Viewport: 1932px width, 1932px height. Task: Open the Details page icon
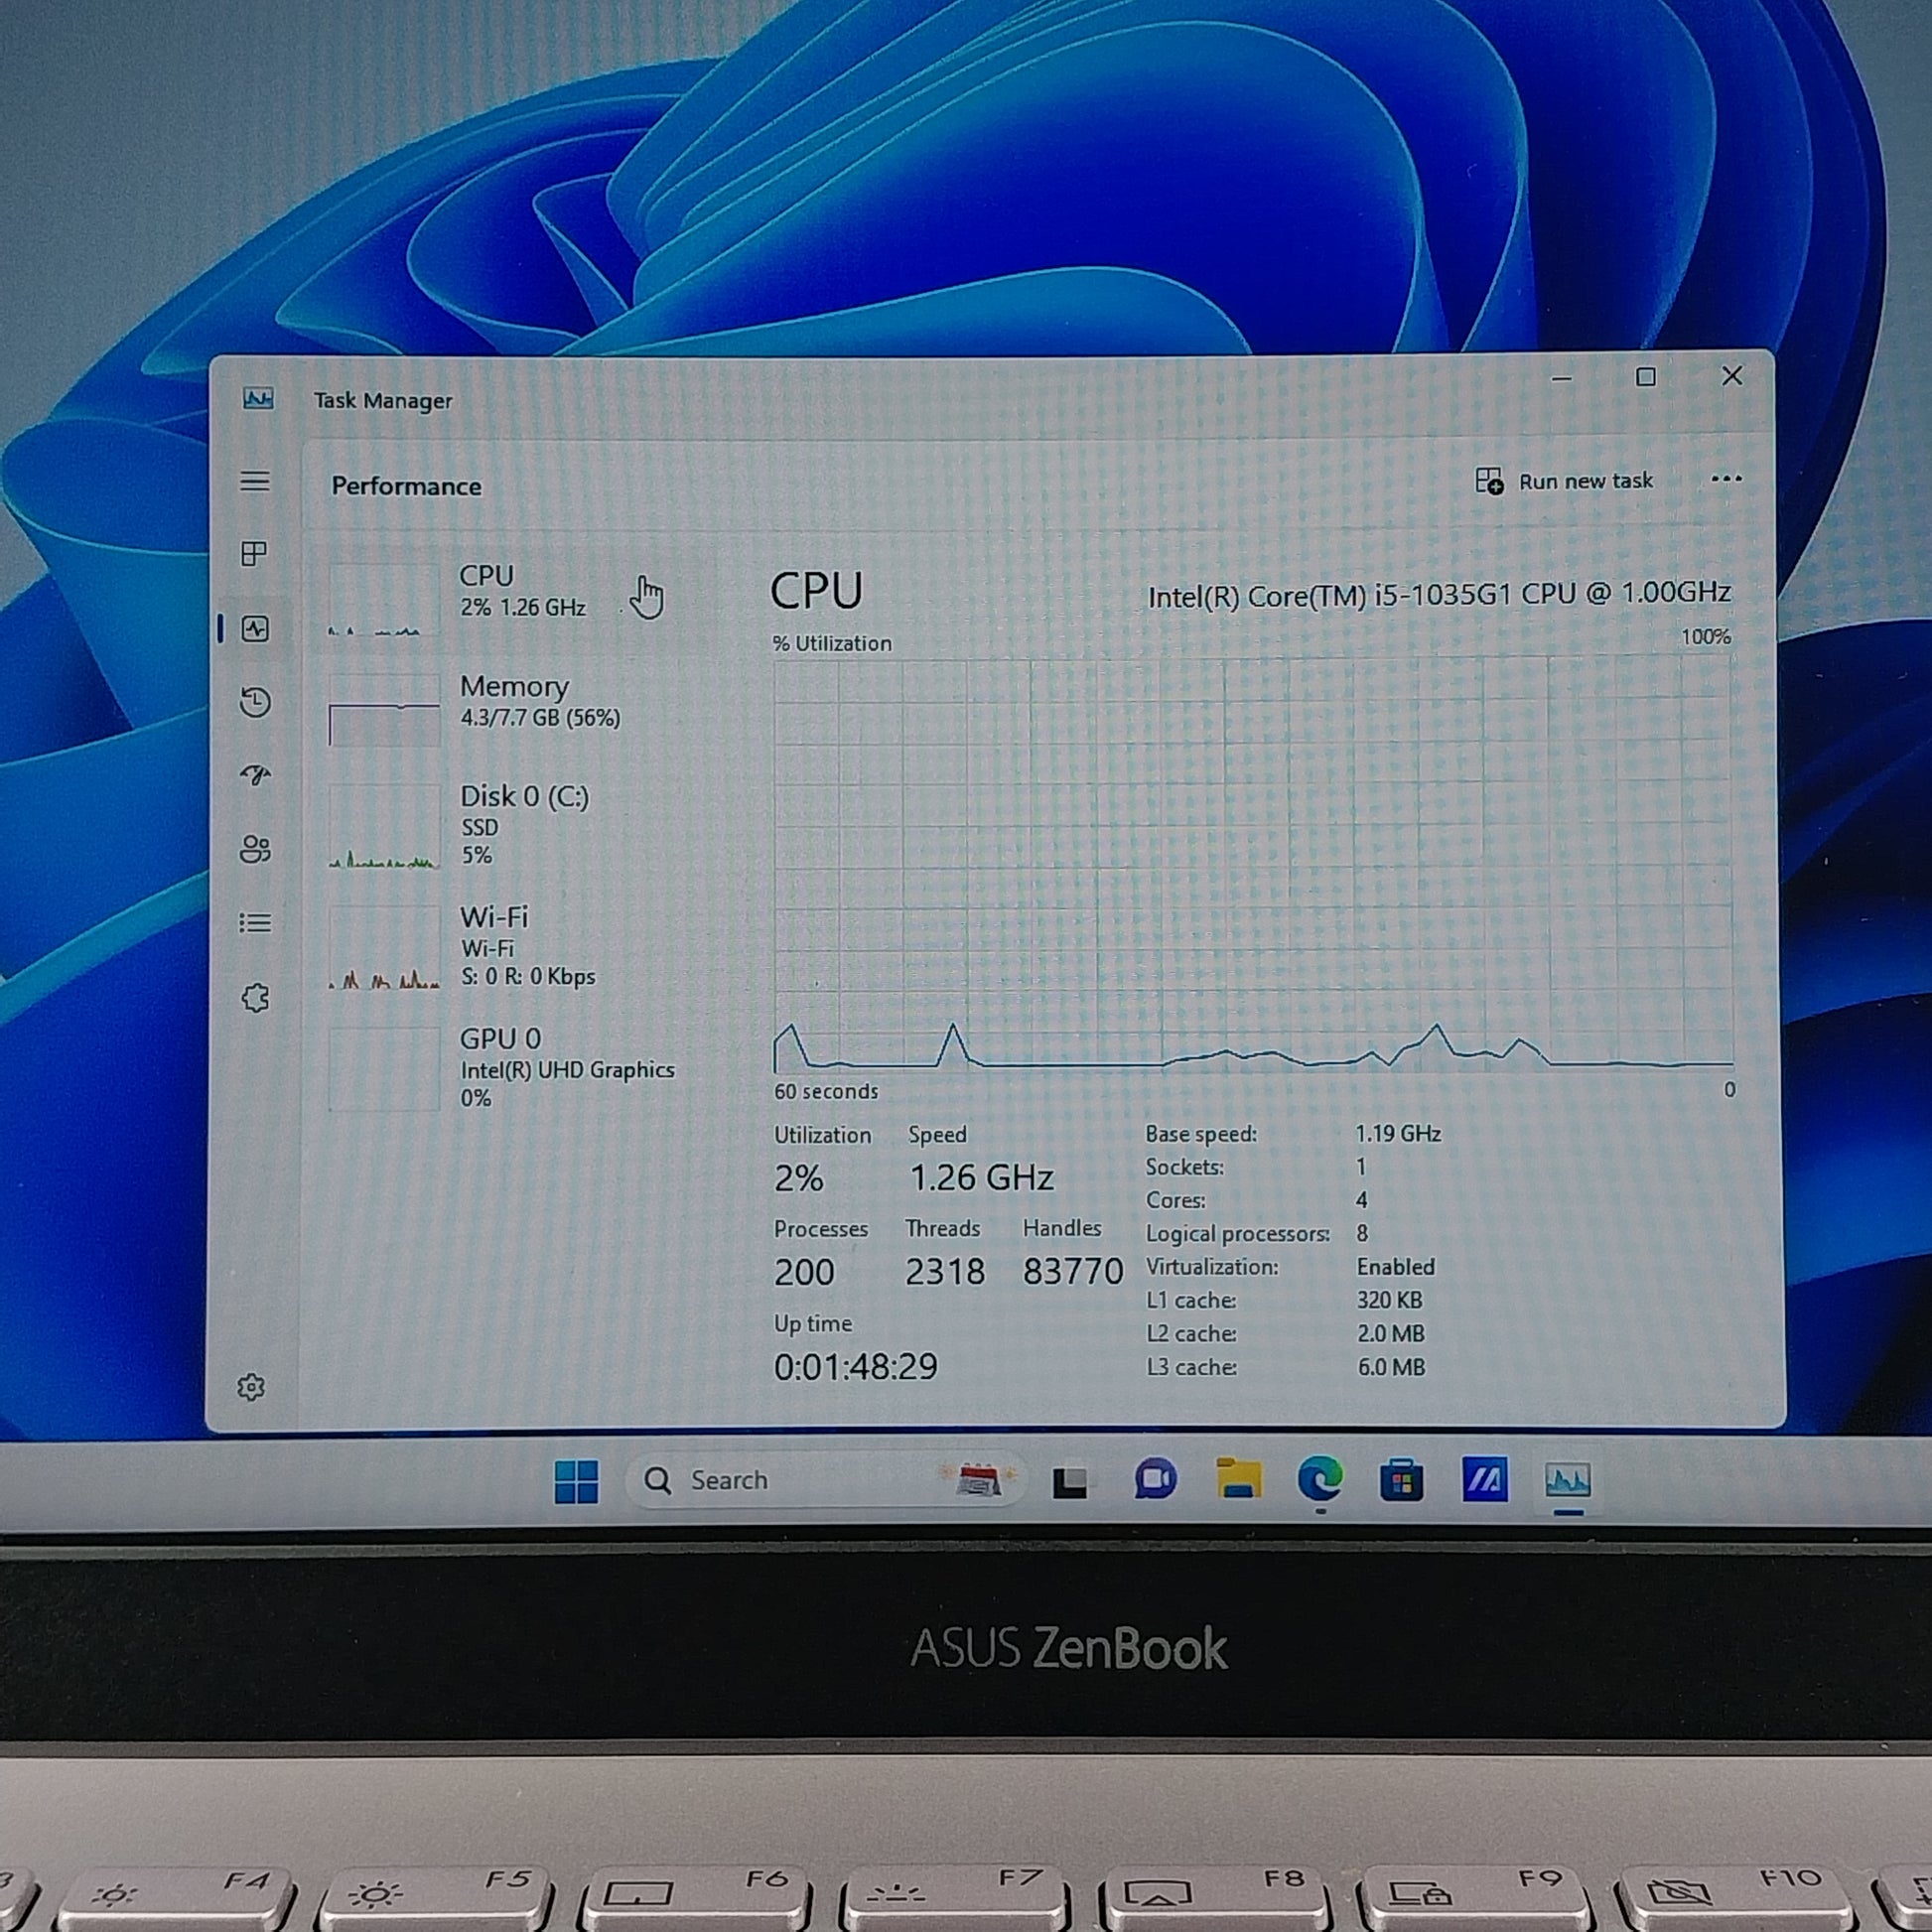[255, 922]
